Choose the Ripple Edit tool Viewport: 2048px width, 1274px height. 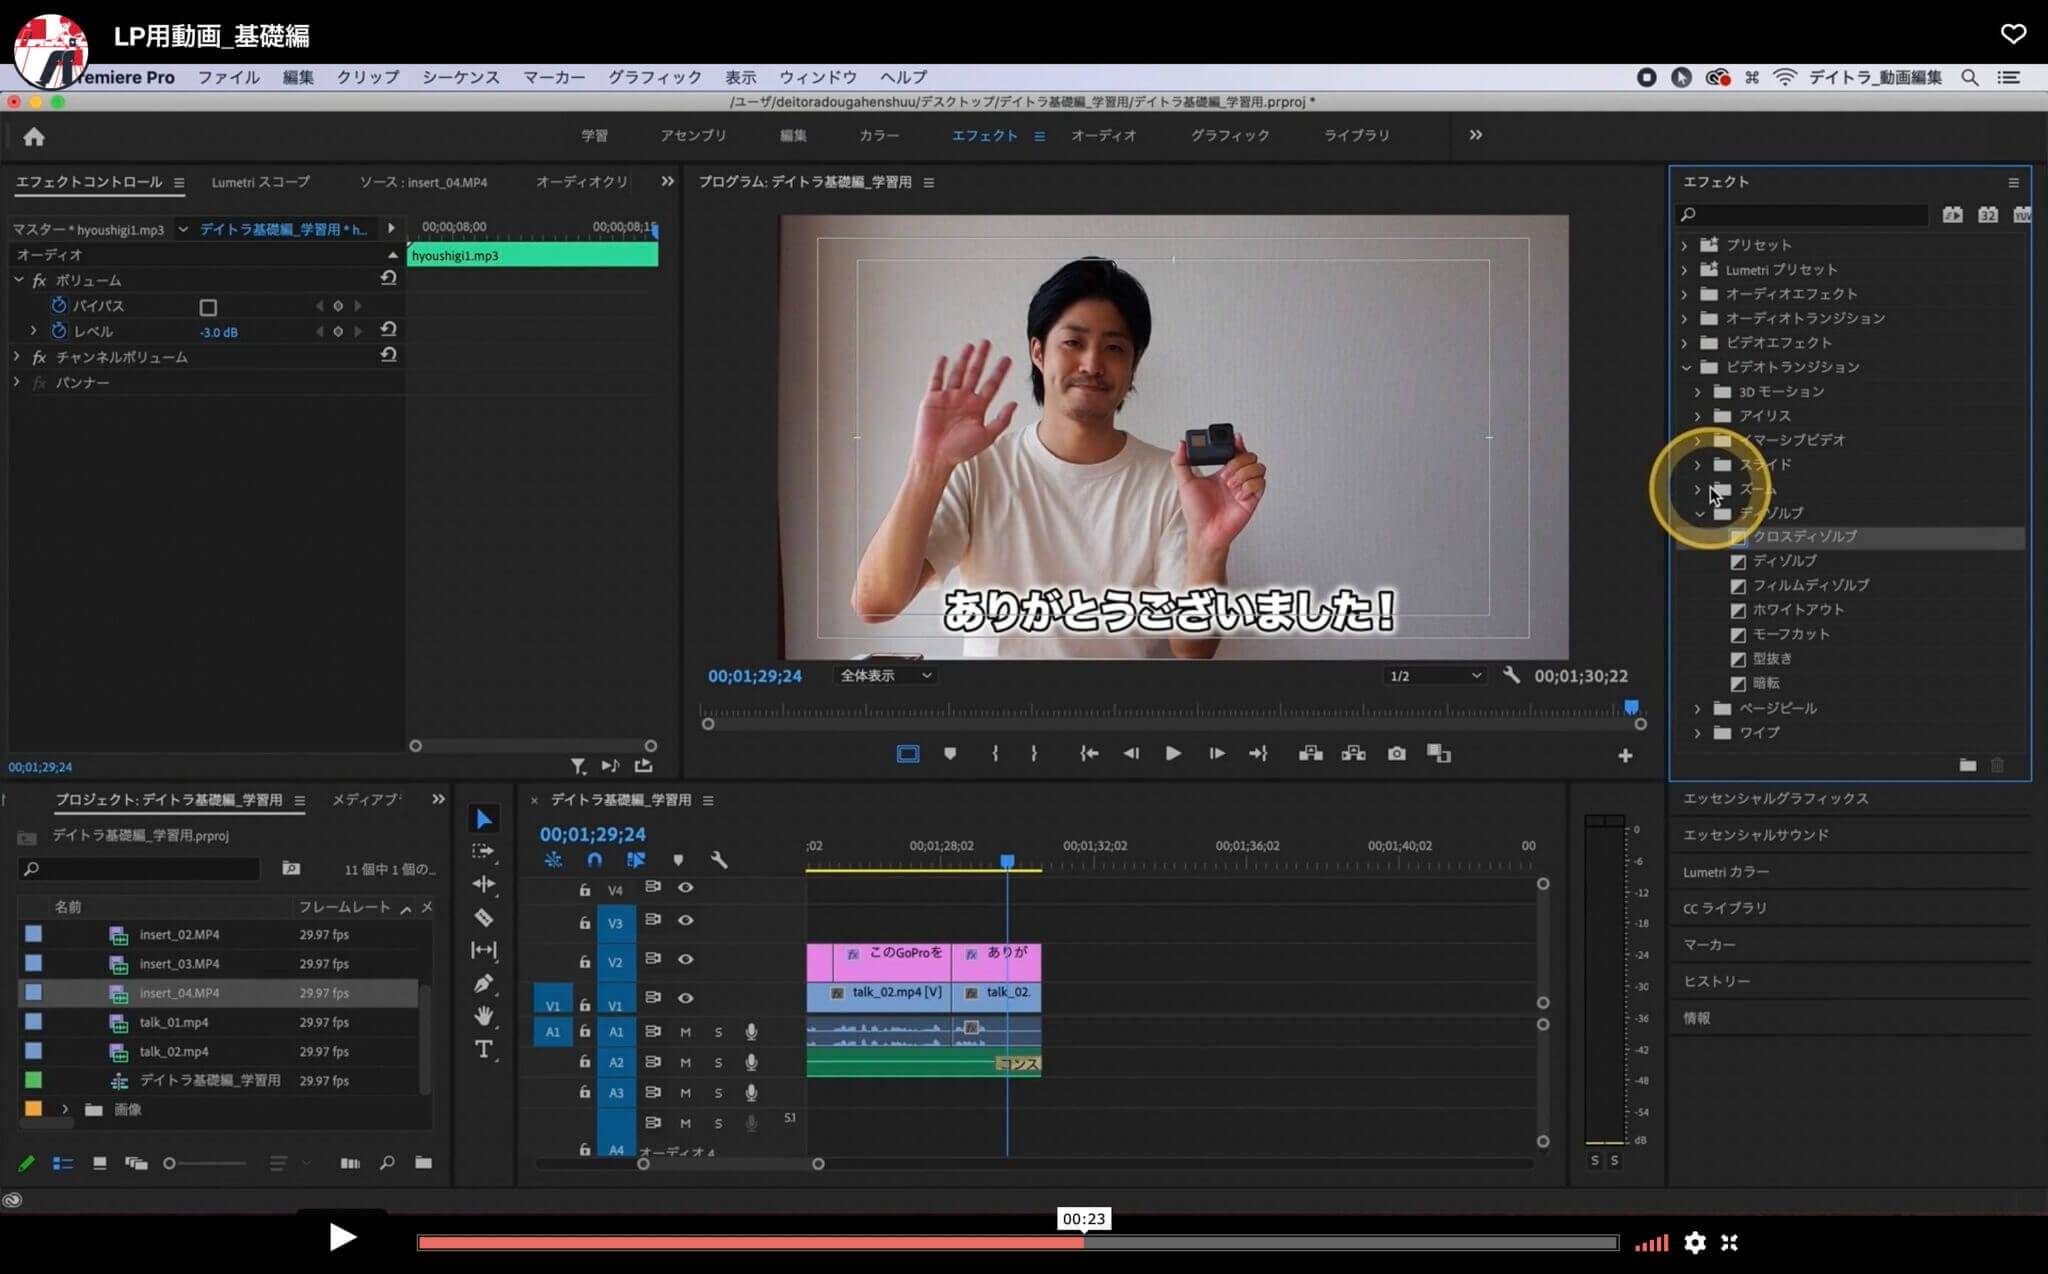coord(484,884)
